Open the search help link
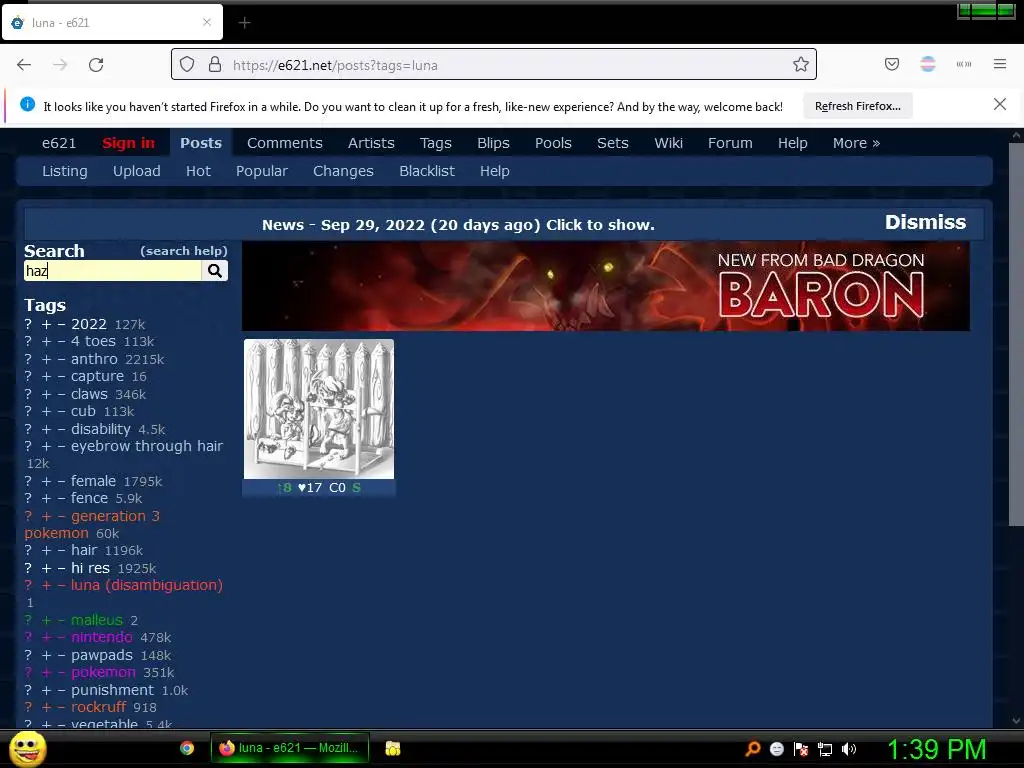This screenshot has height=768, width=1024. point(184,251)
